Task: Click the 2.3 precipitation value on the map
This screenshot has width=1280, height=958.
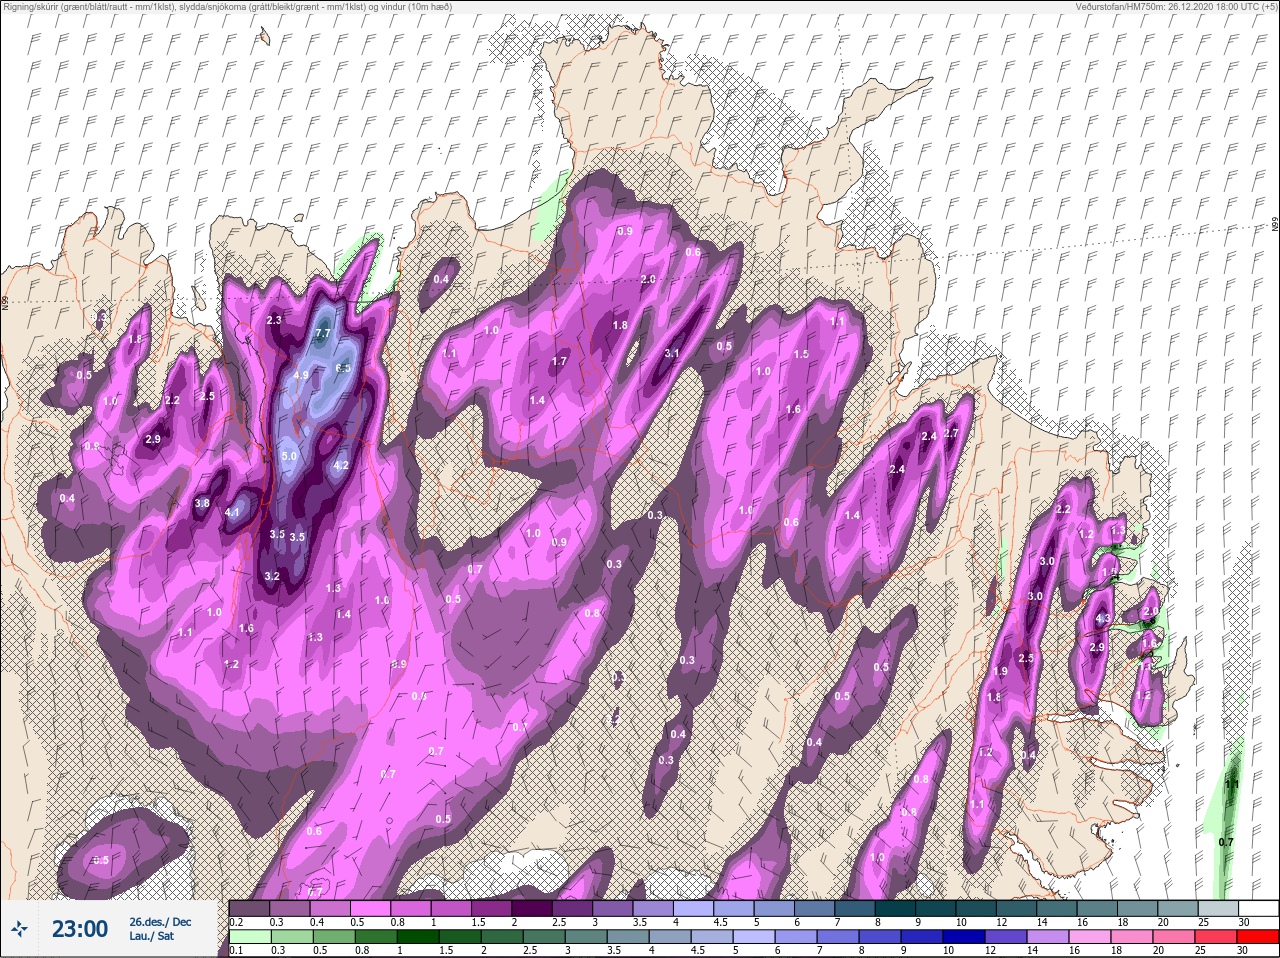Action: (x=275, y=320)
